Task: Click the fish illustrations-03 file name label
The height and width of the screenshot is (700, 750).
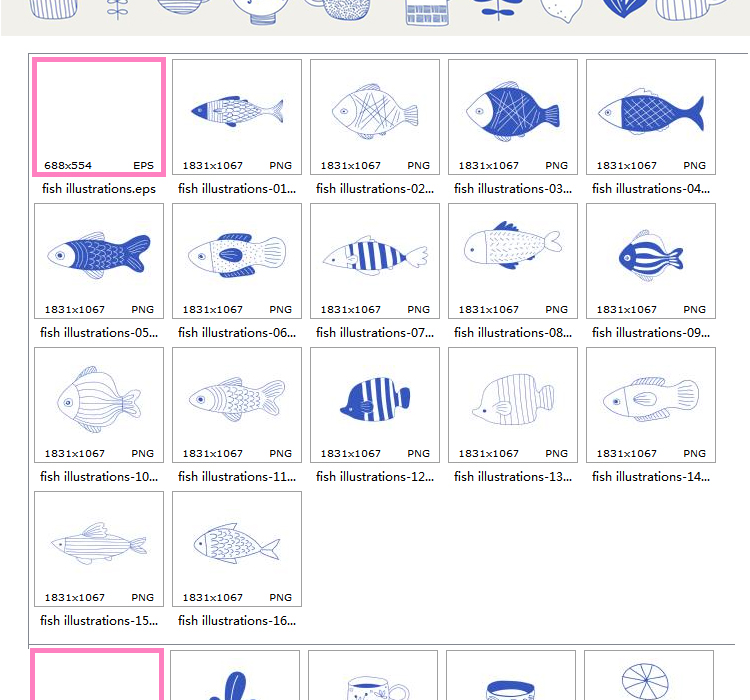Action: [513, 189]
